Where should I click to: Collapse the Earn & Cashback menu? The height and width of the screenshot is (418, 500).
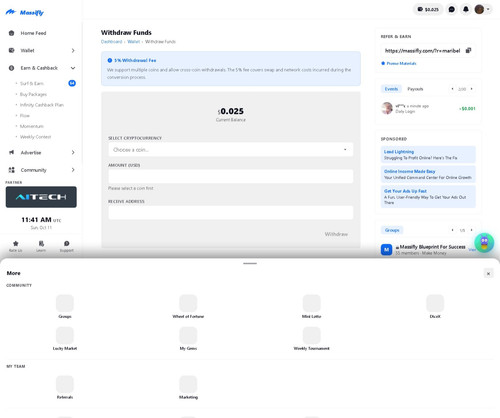tap(41, 68)
